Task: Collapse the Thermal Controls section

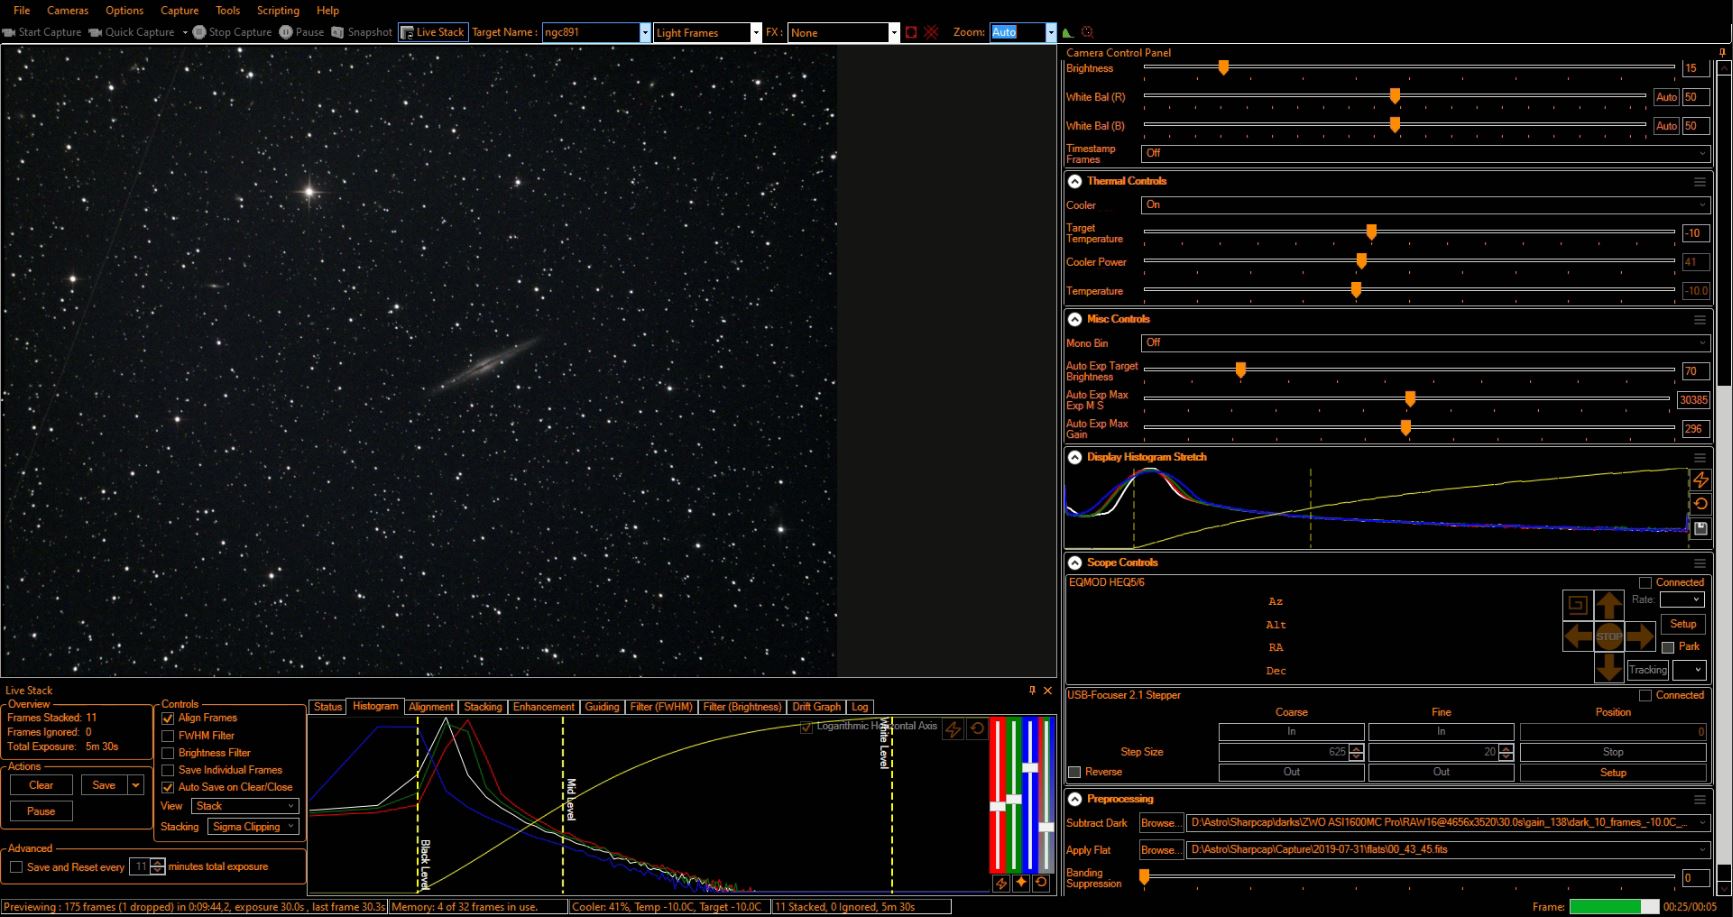Action: (x=1075, y=182)
